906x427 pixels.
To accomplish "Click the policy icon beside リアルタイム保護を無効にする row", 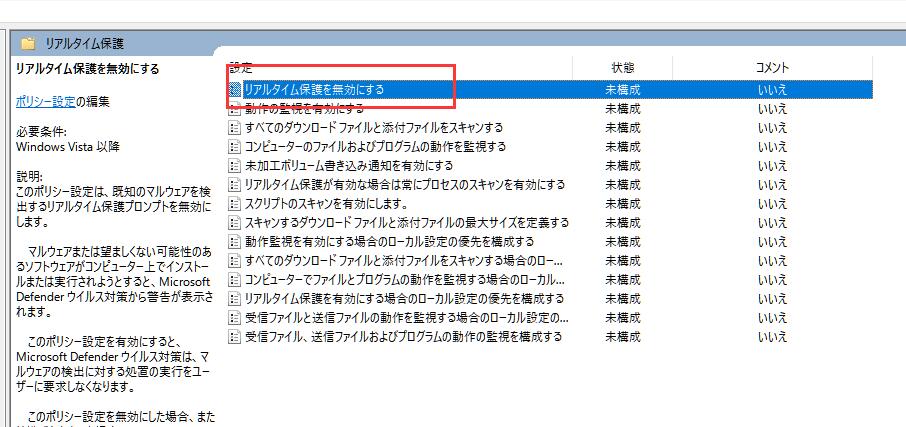I will pos(235,90).
